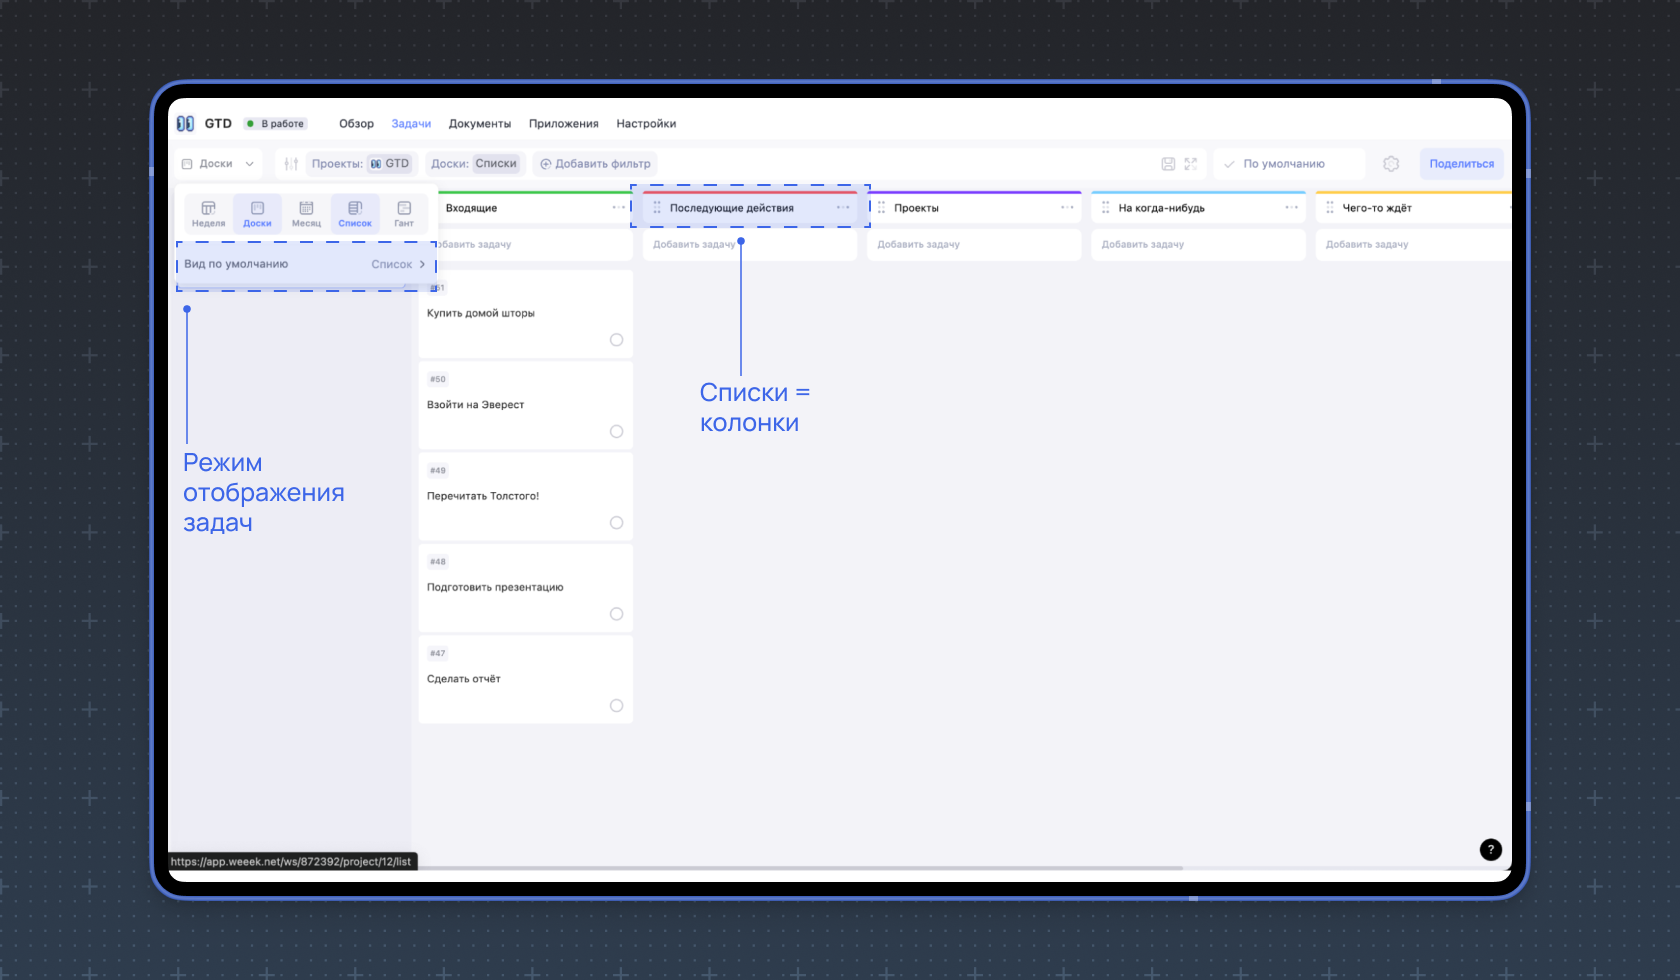This screenshot has width=1680, height=980.
Task: Select the Список view icon
Action: [x=355, y=213]
